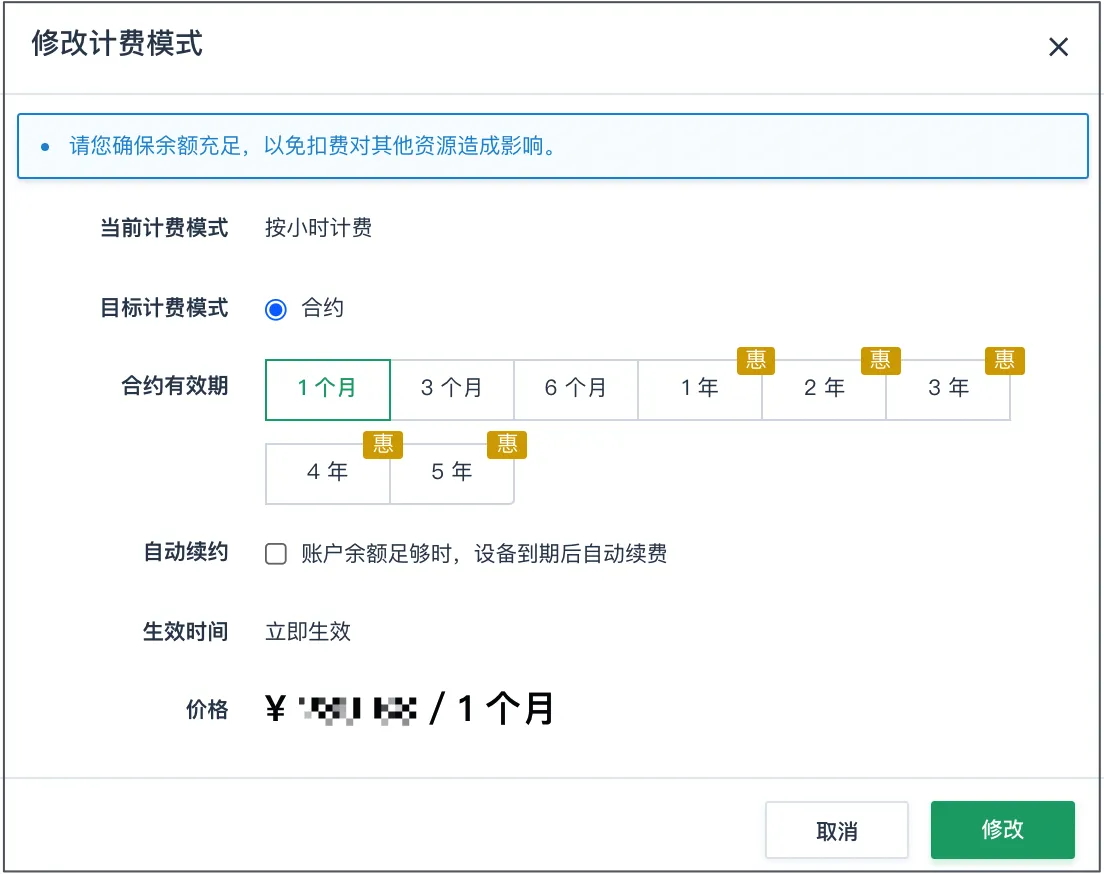Click the 自动续约 field label
Image resolution: width=1104 pixels, height=874 pixels.
pos(186,551)
